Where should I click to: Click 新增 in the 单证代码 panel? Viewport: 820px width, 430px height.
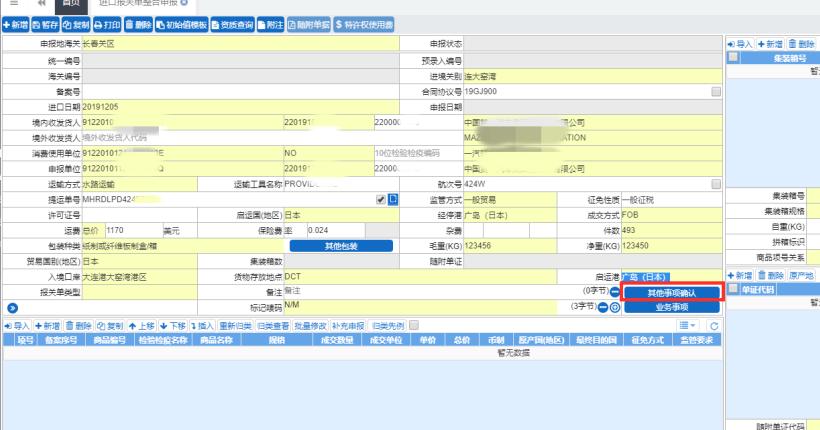tap(740, 275)
